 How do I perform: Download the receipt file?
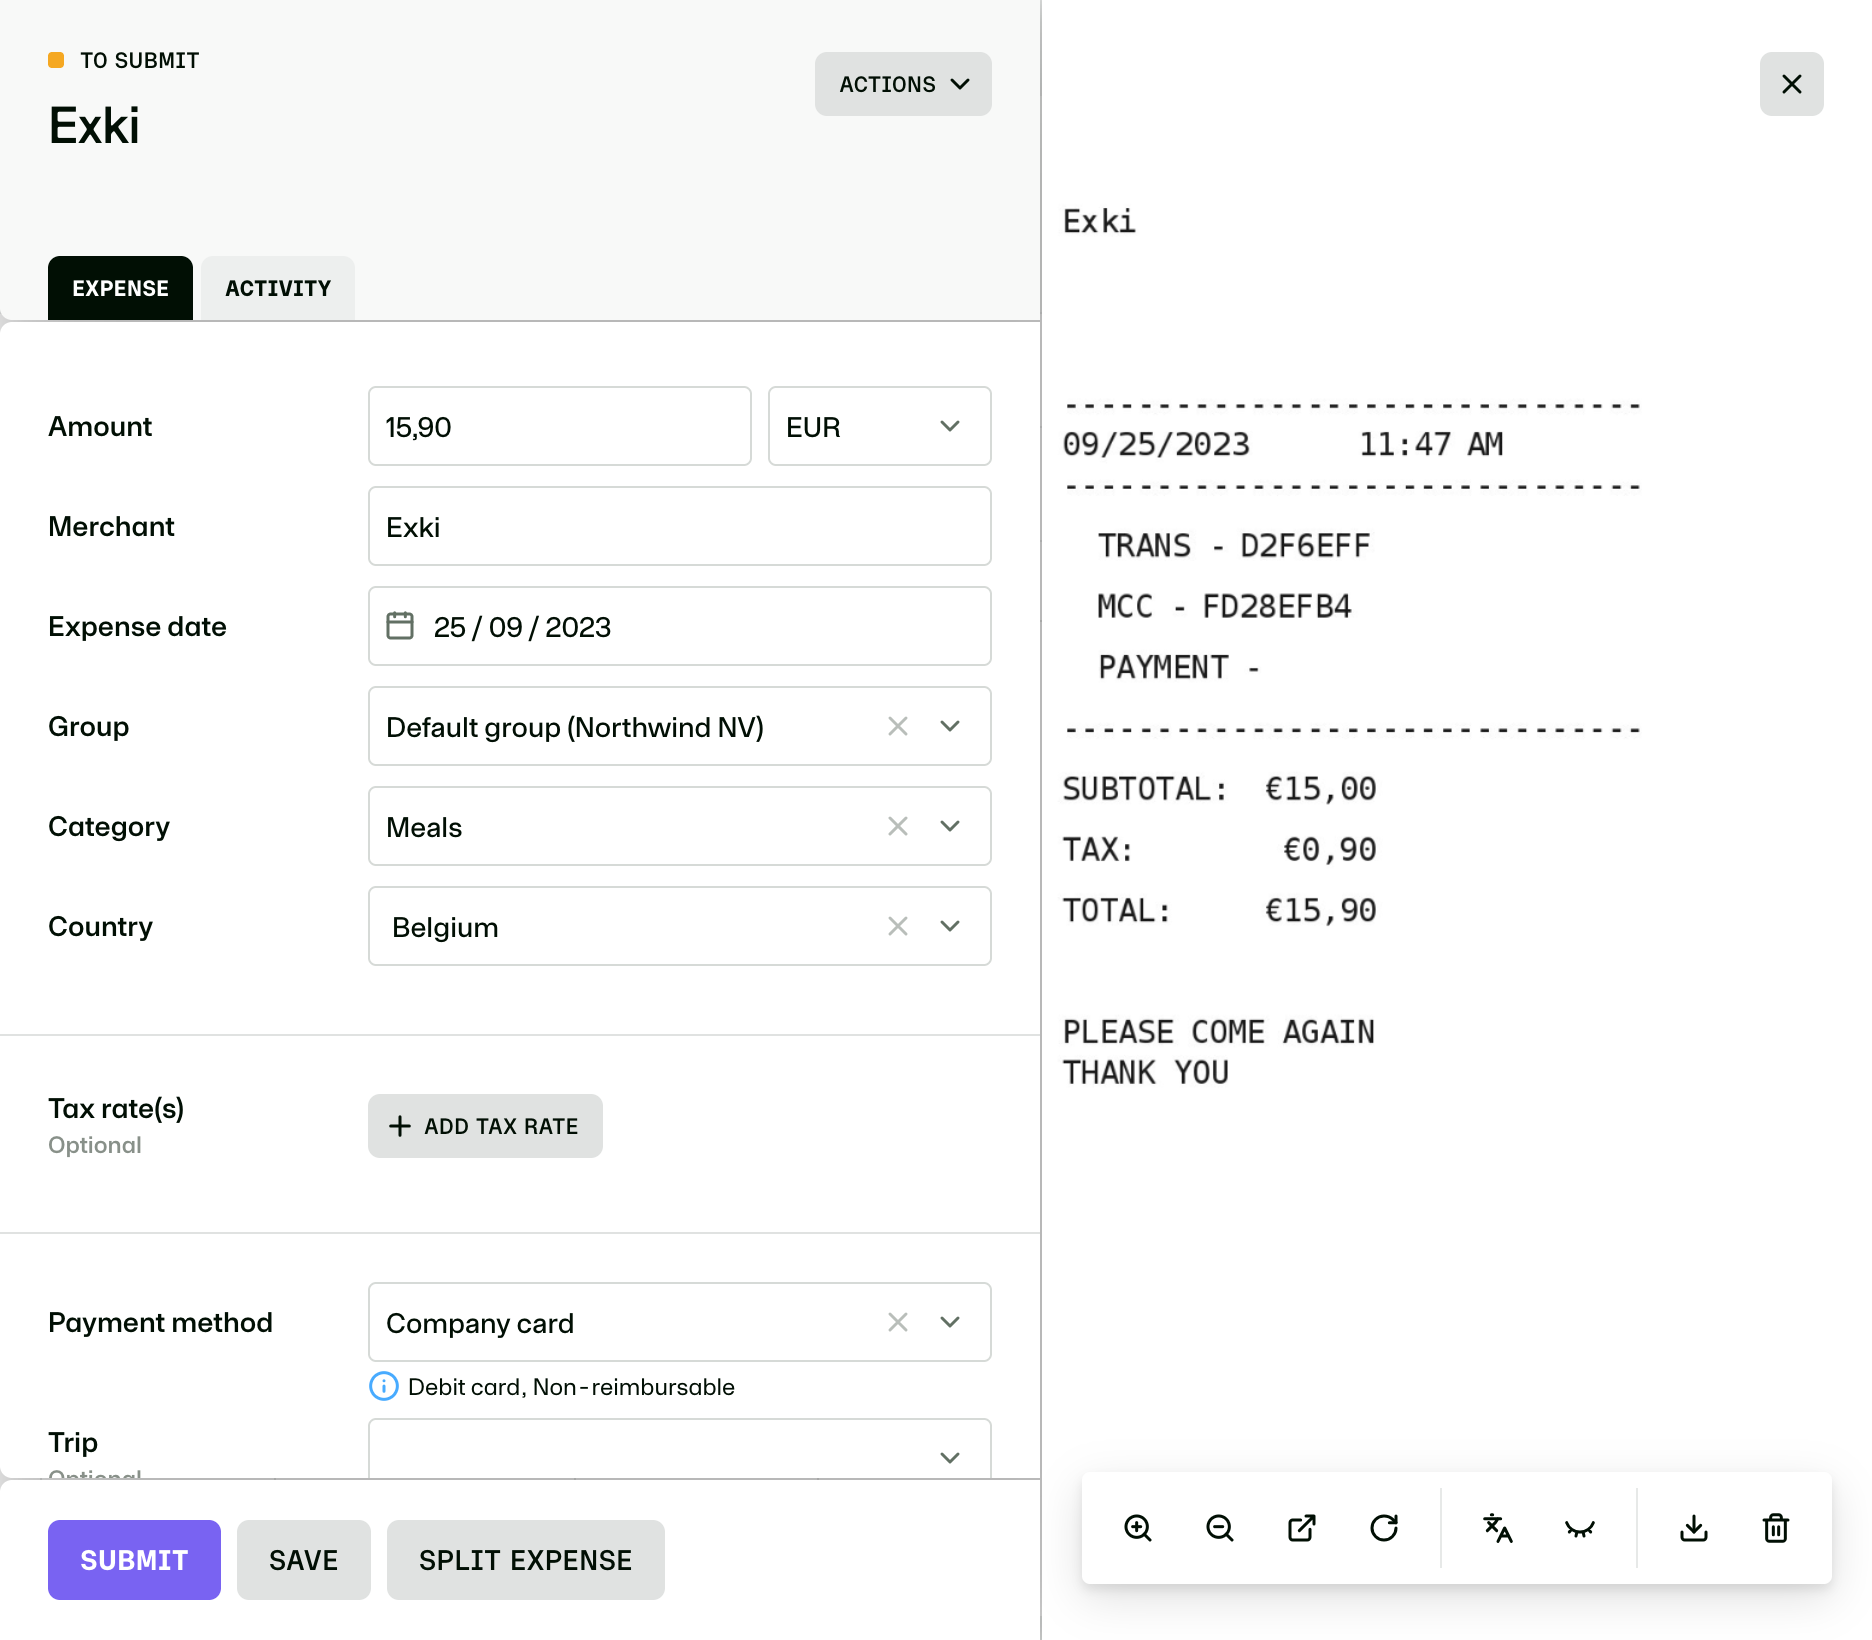tap(1694, 1528)
